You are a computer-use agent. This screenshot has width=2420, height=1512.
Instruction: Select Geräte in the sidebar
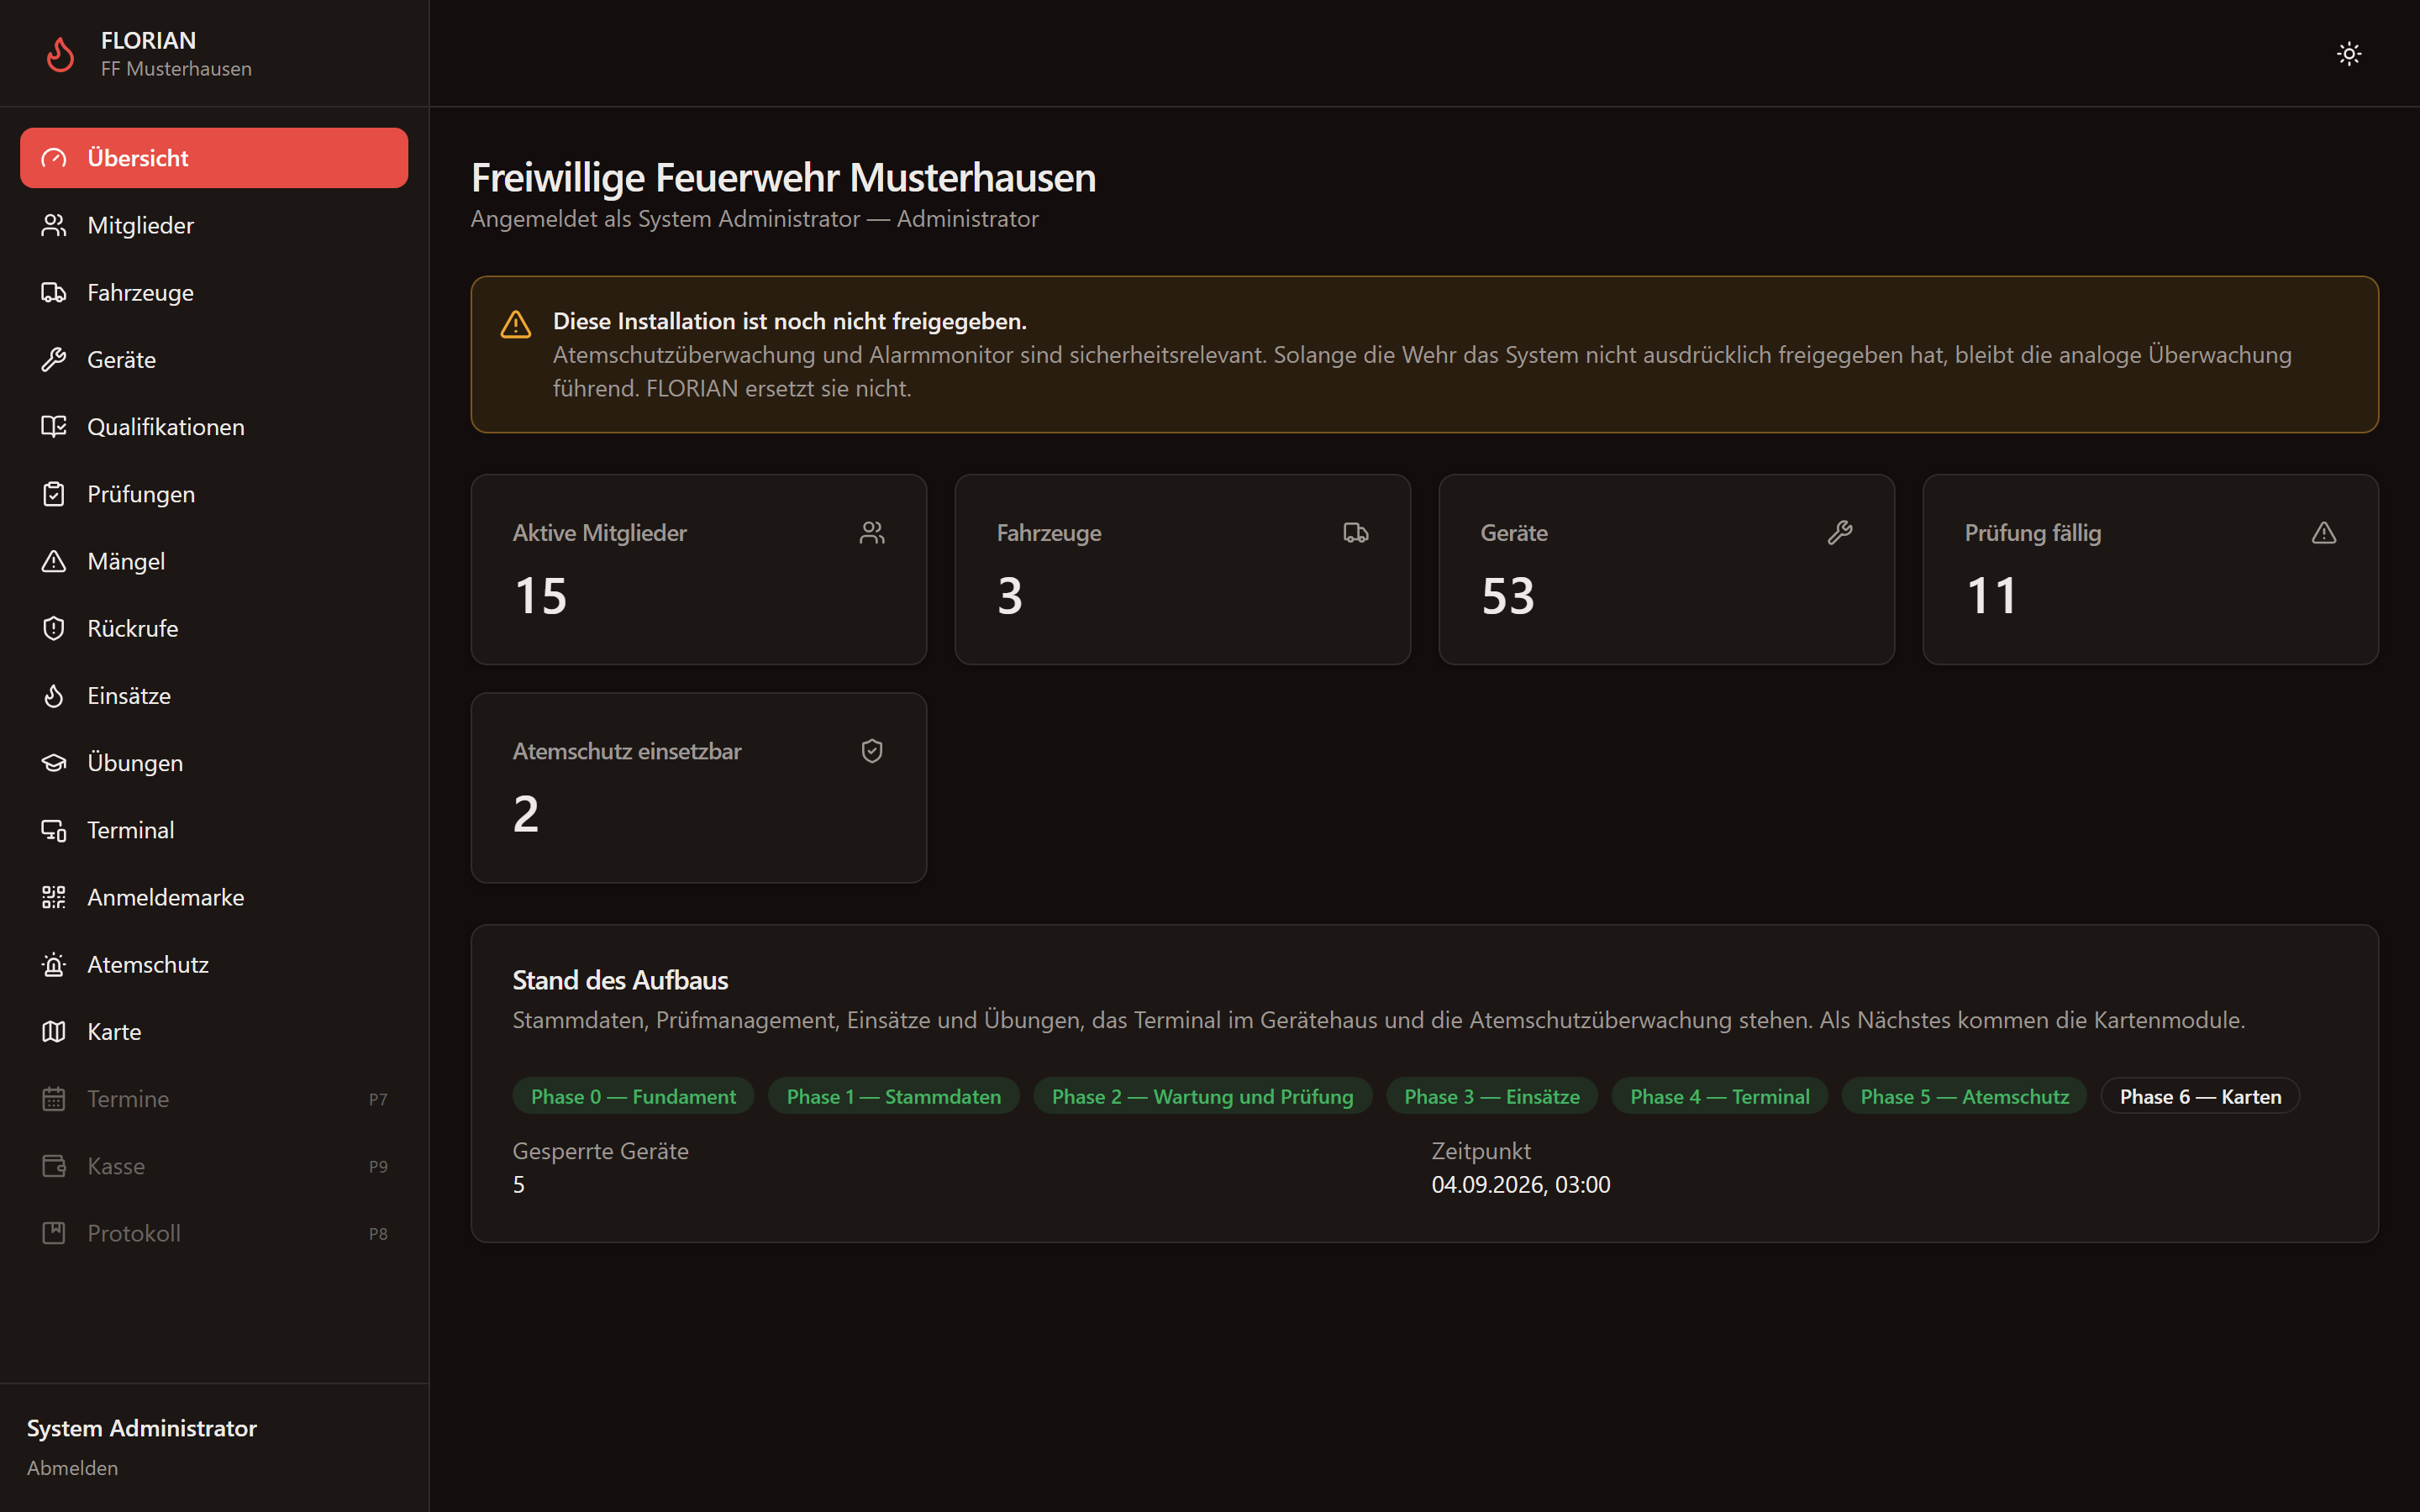pos(214,359)
